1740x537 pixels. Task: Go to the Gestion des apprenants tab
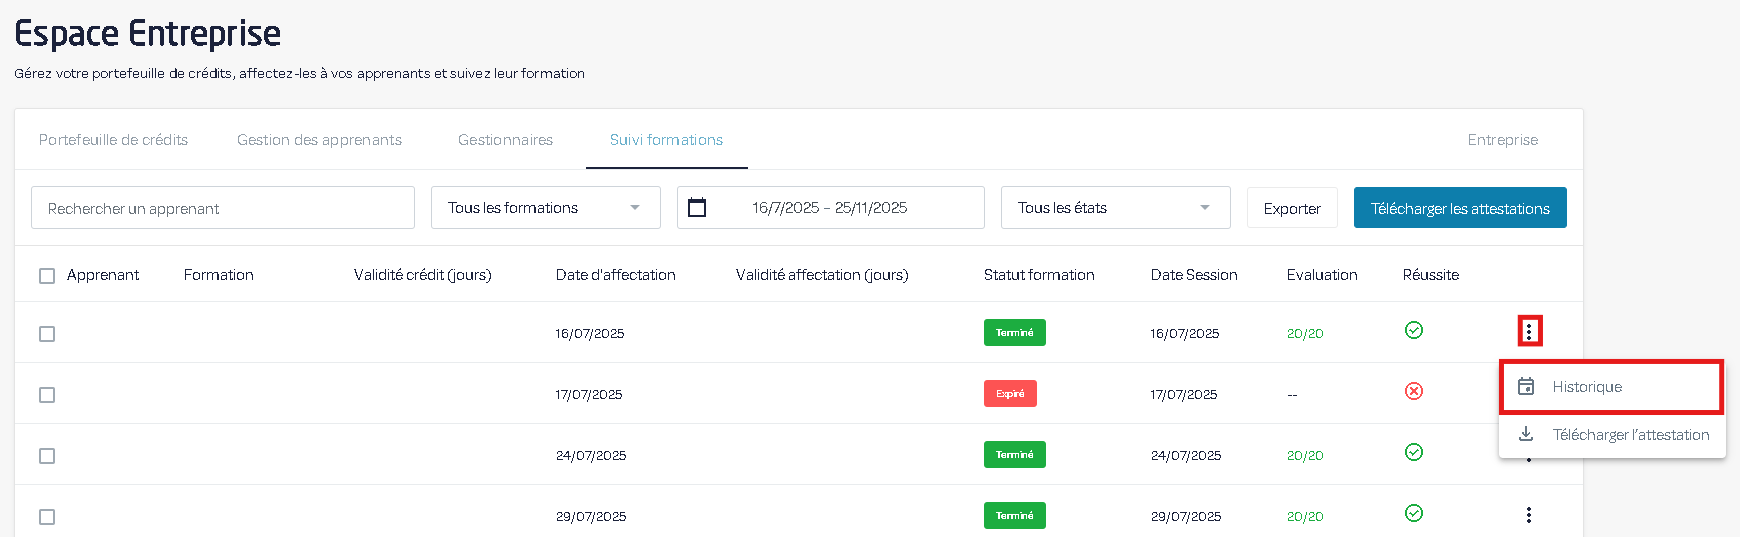point(319,140)
